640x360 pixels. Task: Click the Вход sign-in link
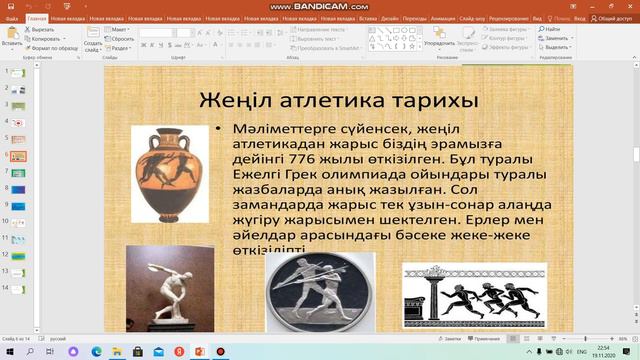click(x=580, y=18)
